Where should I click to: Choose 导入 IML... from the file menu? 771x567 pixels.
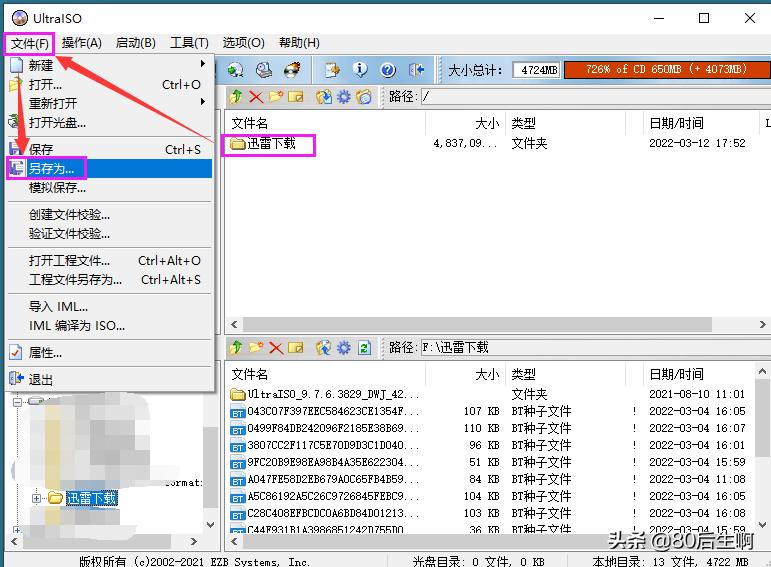(110, 306)
